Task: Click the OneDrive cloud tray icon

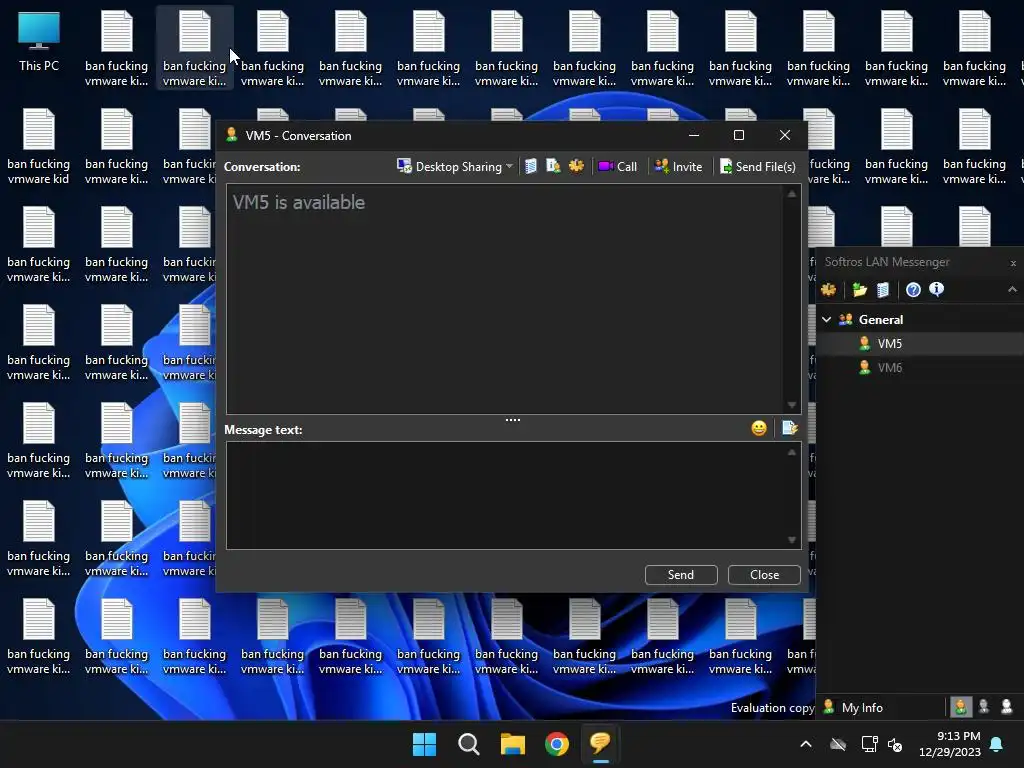Action: point(838,744)
